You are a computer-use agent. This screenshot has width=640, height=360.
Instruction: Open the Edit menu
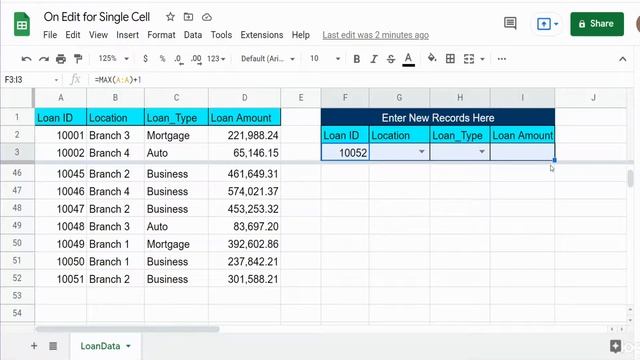tap(73, 35)
